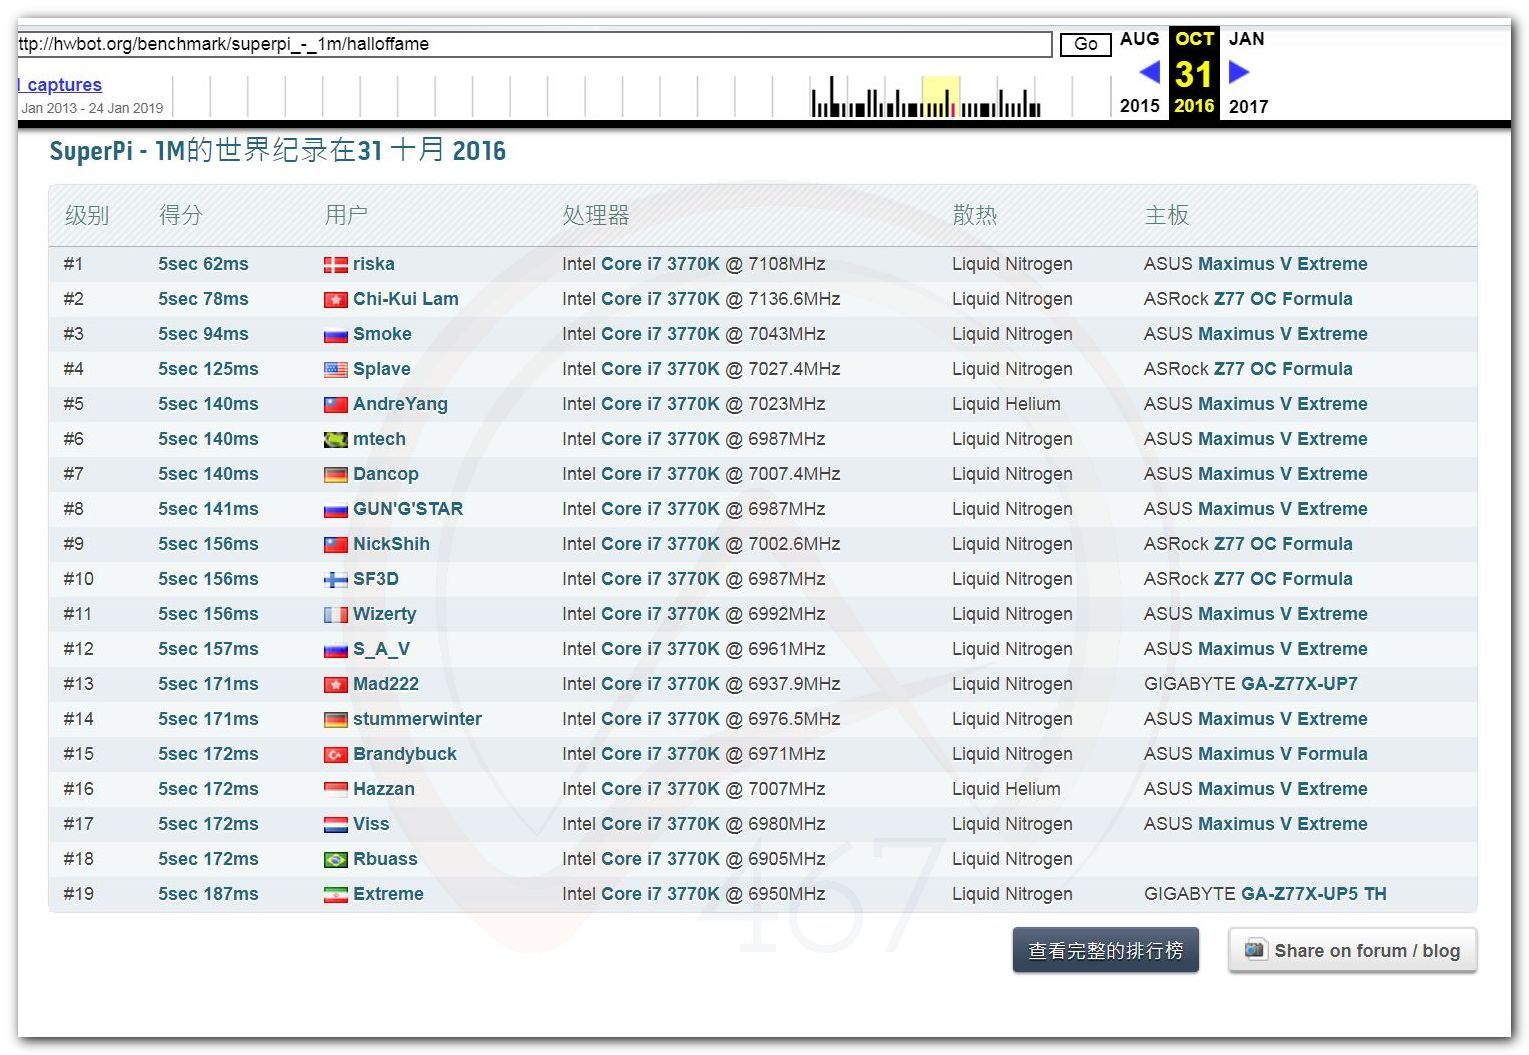Click the Wayback URL input field
This screenshot has height=1055, width=1529.
[534, 44]
